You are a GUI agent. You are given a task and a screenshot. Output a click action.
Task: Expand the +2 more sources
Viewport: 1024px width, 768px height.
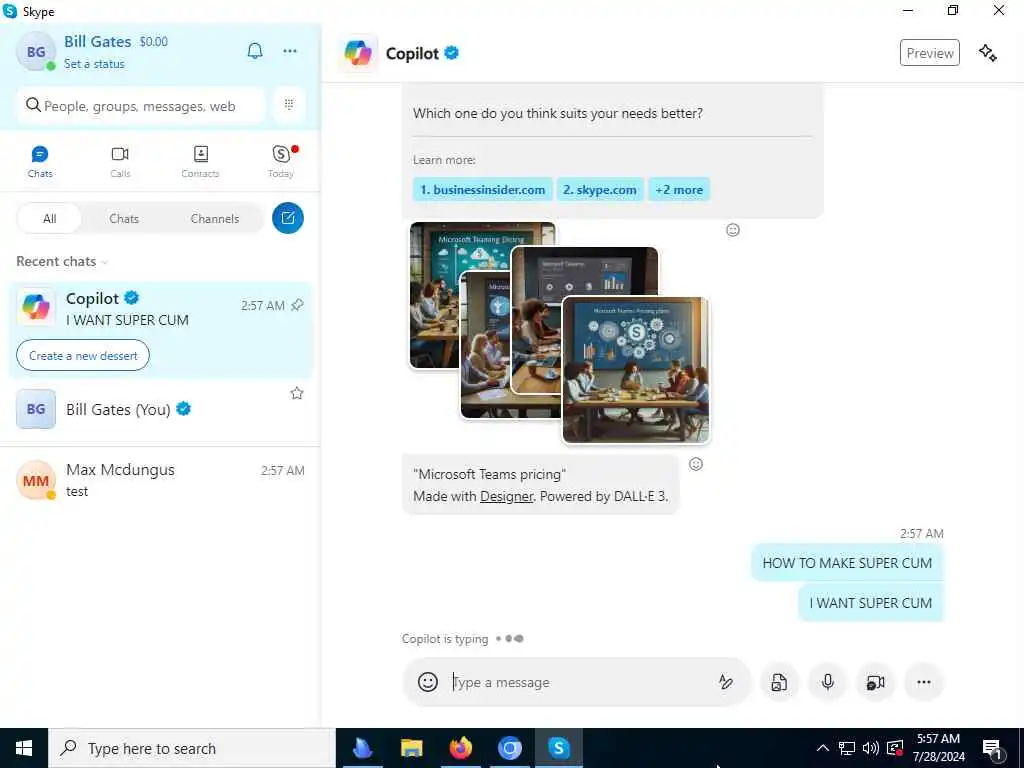point(679,189)
